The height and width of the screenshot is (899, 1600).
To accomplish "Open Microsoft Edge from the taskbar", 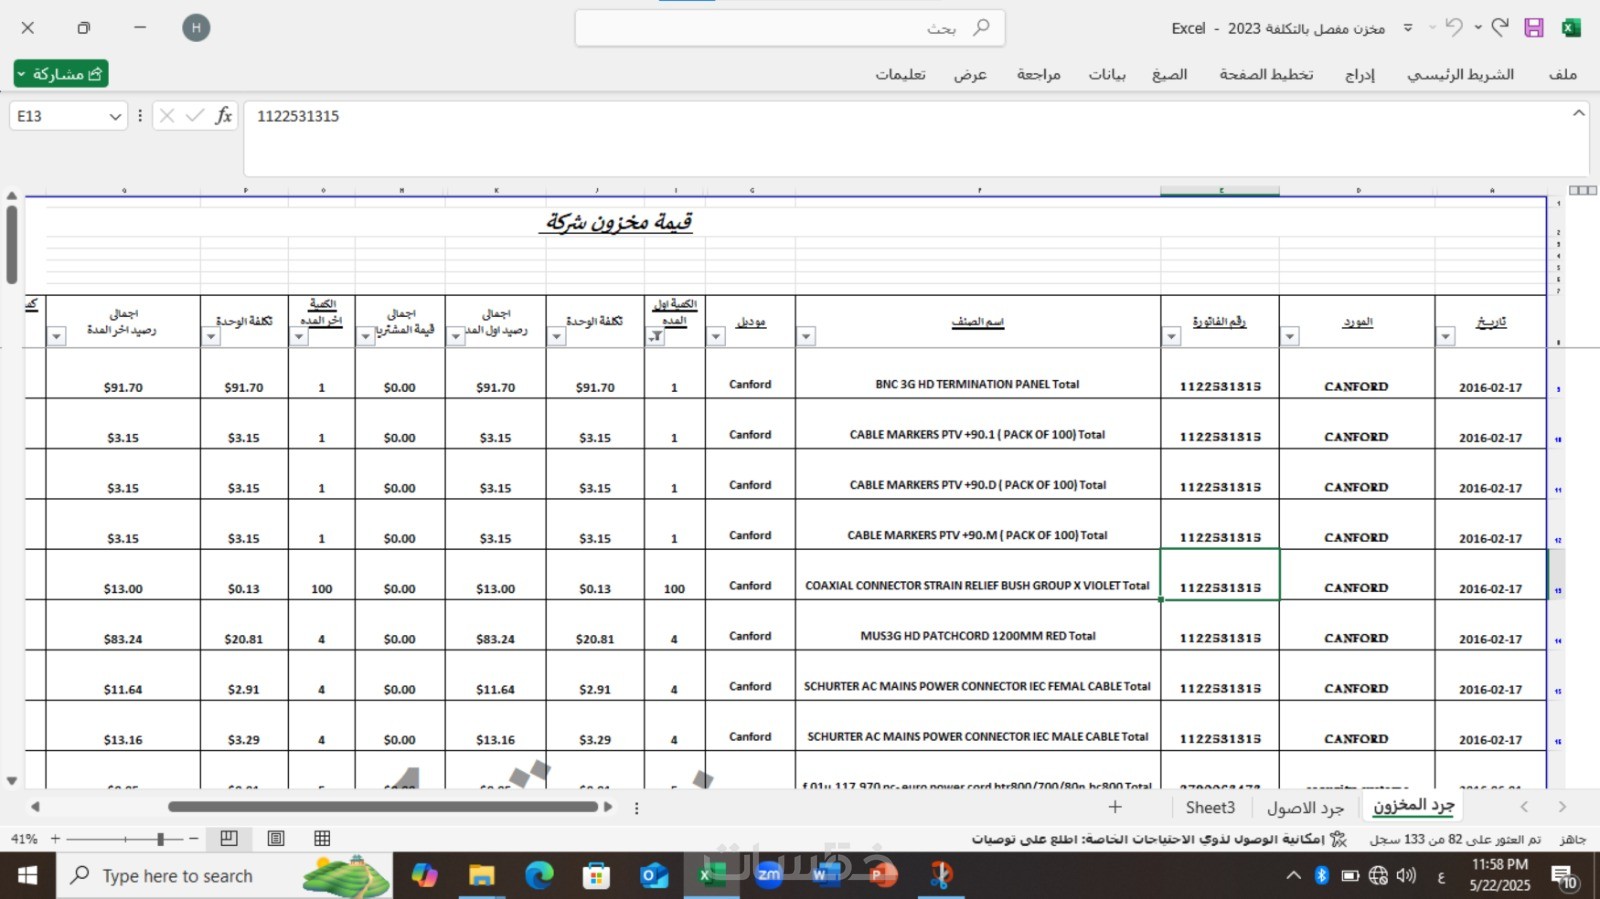I will click(x=539, y=876).
